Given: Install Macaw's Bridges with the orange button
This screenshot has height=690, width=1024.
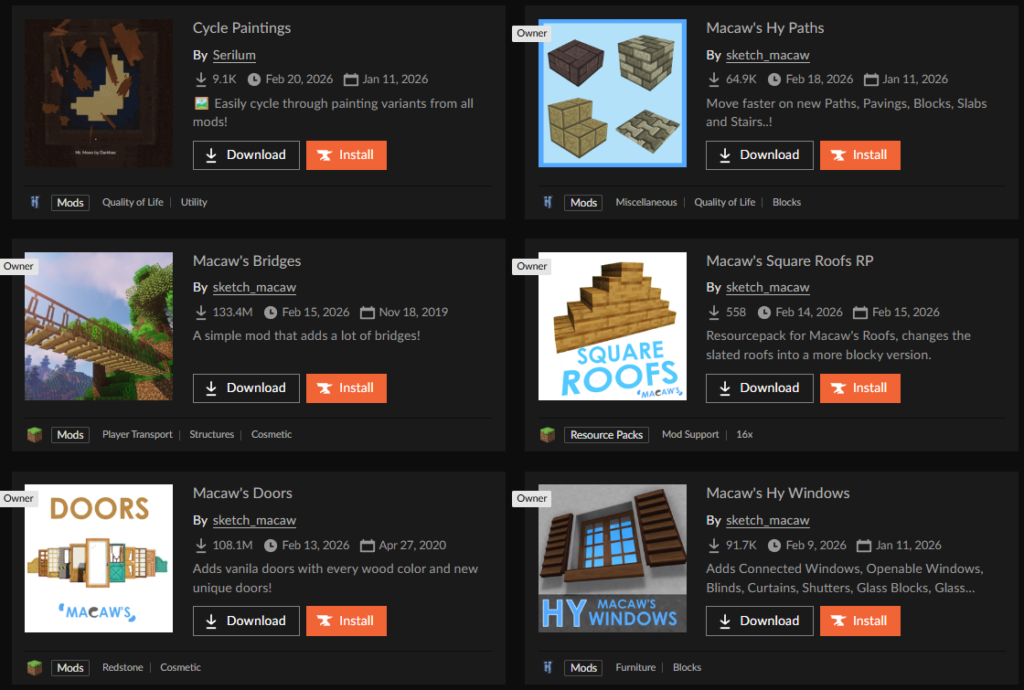Looking at the screenshot, I should (x=346, y=388).
